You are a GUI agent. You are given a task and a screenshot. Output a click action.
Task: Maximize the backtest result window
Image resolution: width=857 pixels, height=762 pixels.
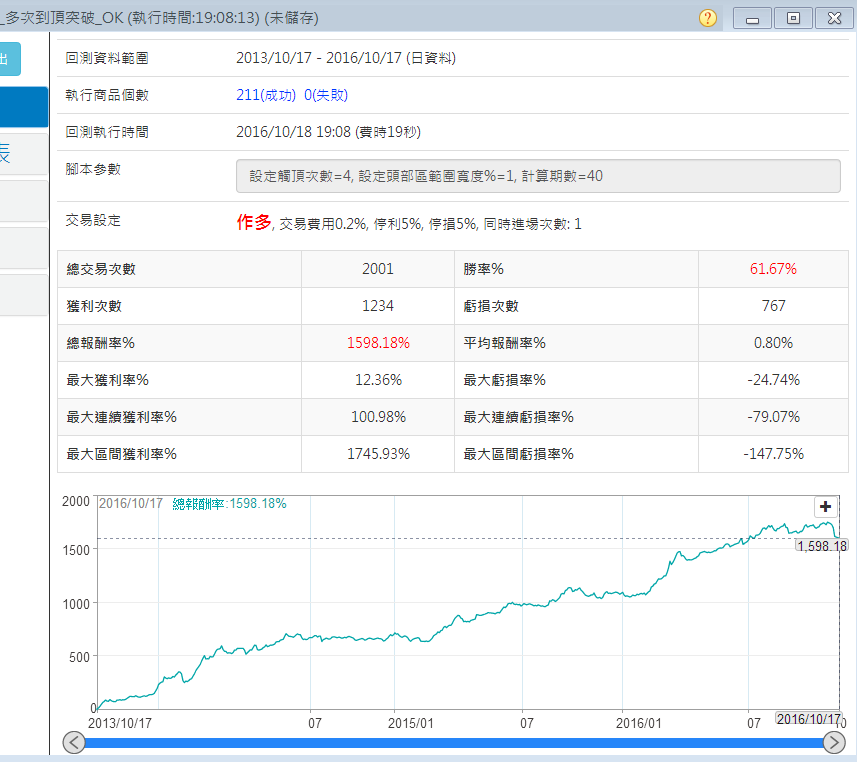click(793, 18)
